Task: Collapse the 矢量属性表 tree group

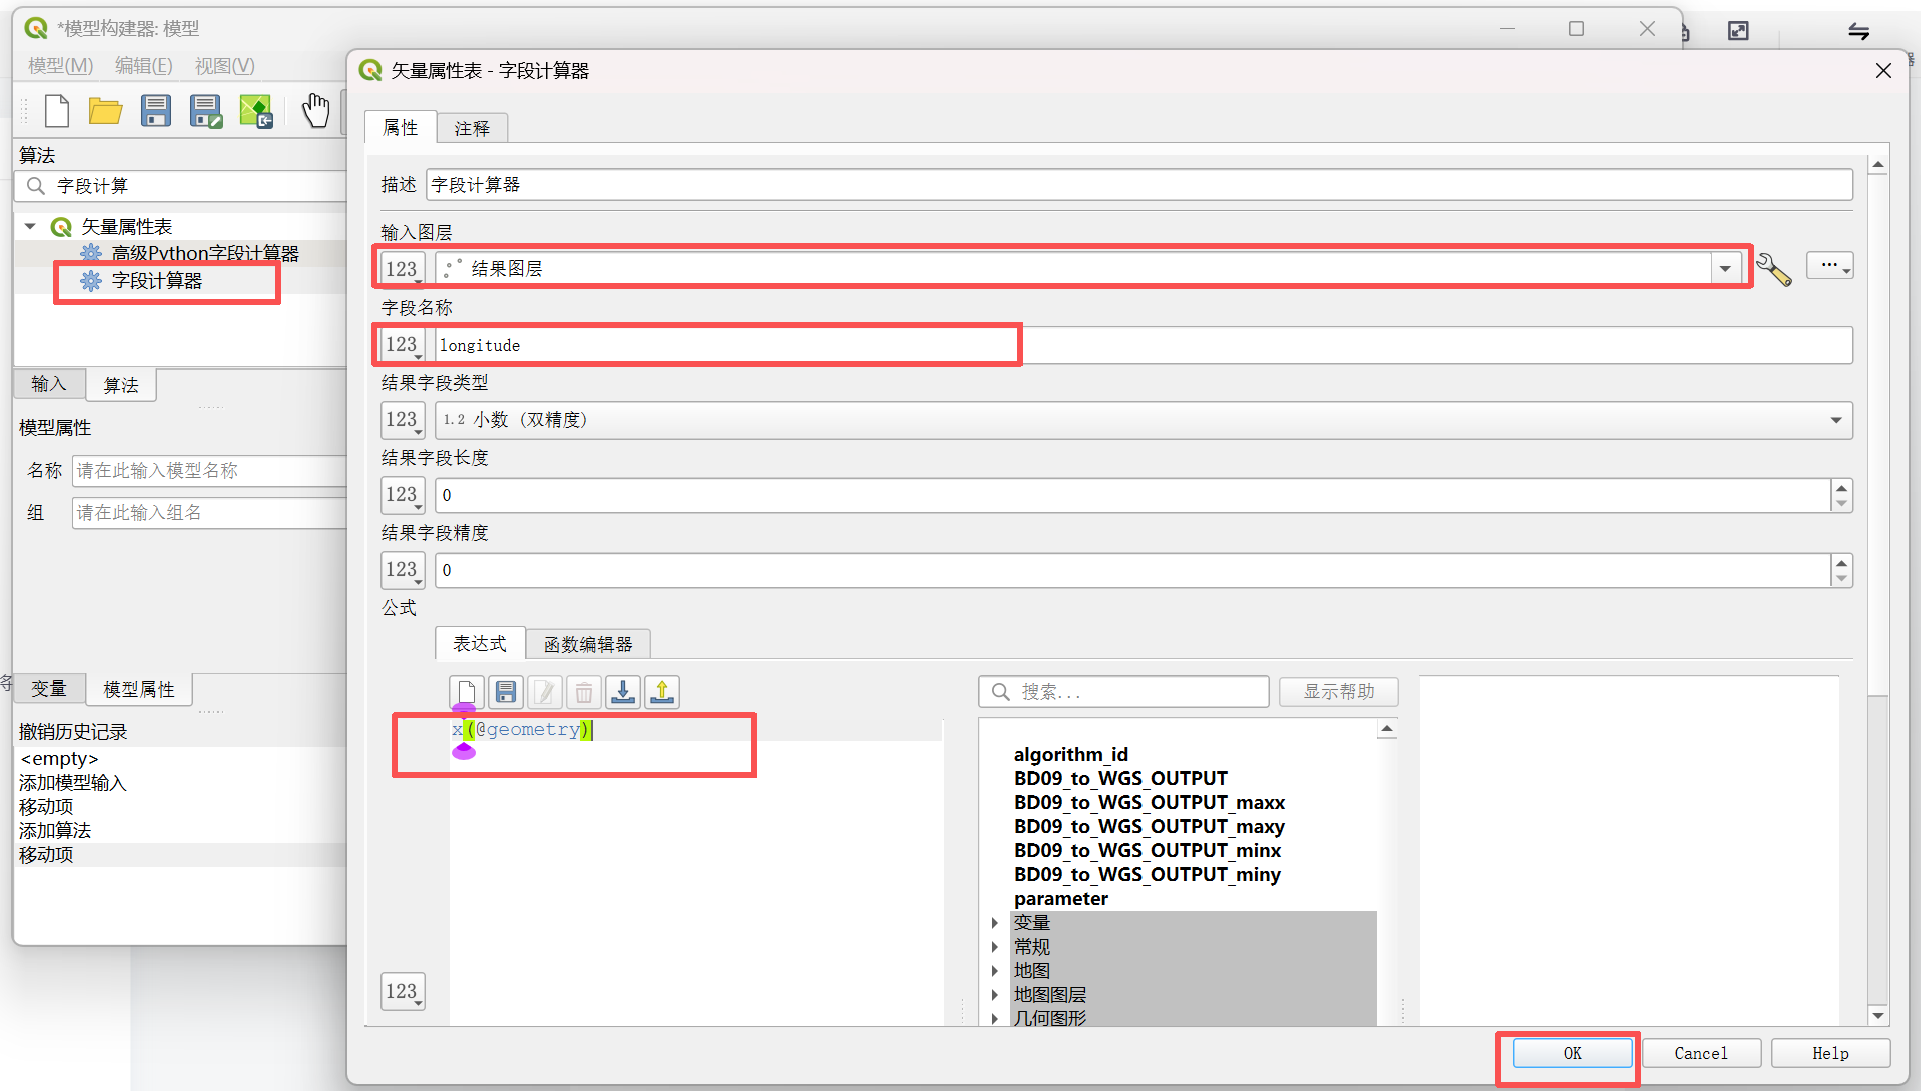Action: (30, 227)
